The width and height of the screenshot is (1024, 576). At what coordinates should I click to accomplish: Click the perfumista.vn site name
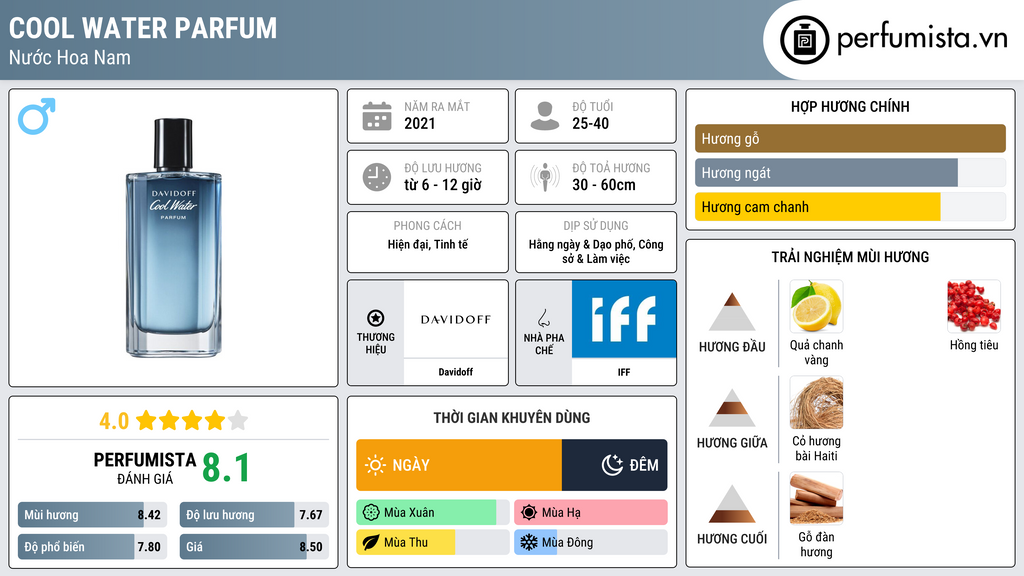coord(922,39)
